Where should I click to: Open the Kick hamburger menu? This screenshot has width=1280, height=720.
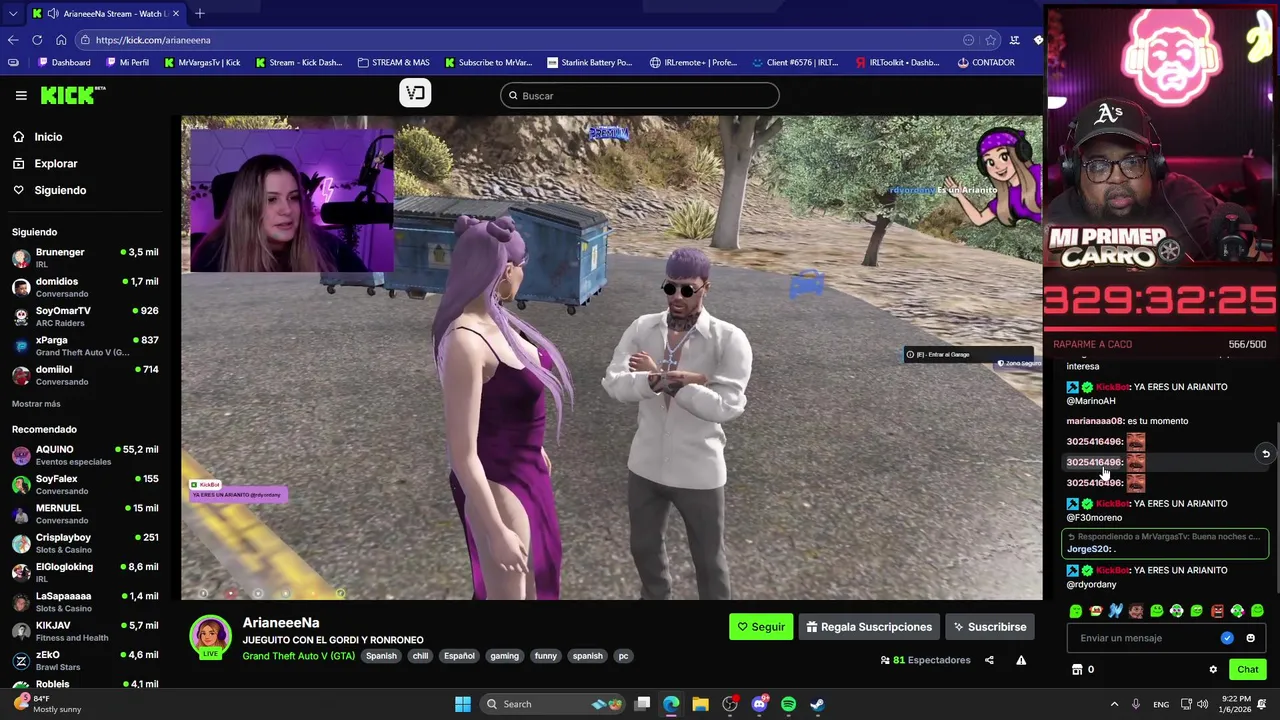(21, 95)
